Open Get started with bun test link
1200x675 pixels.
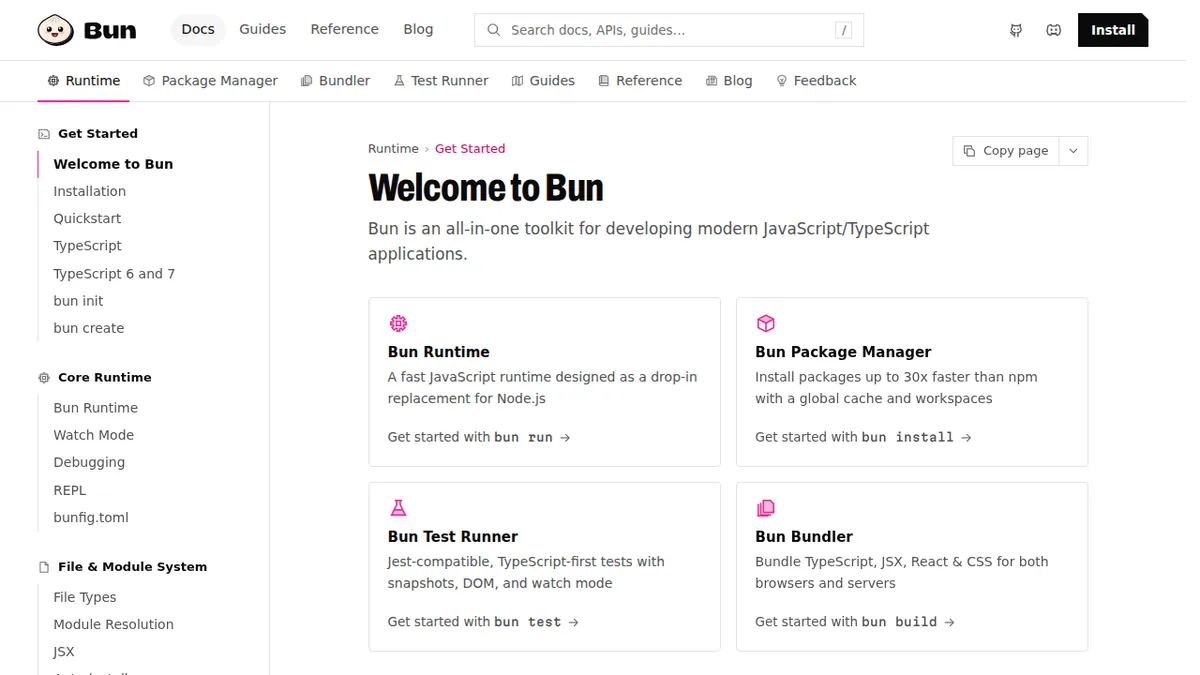point(483,622)
